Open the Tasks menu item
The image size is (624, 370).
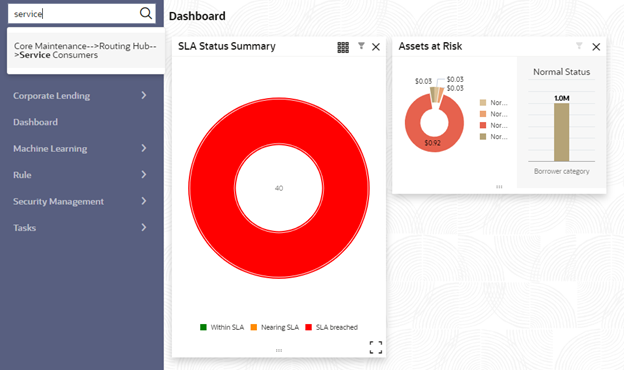[x=25, y=228]
